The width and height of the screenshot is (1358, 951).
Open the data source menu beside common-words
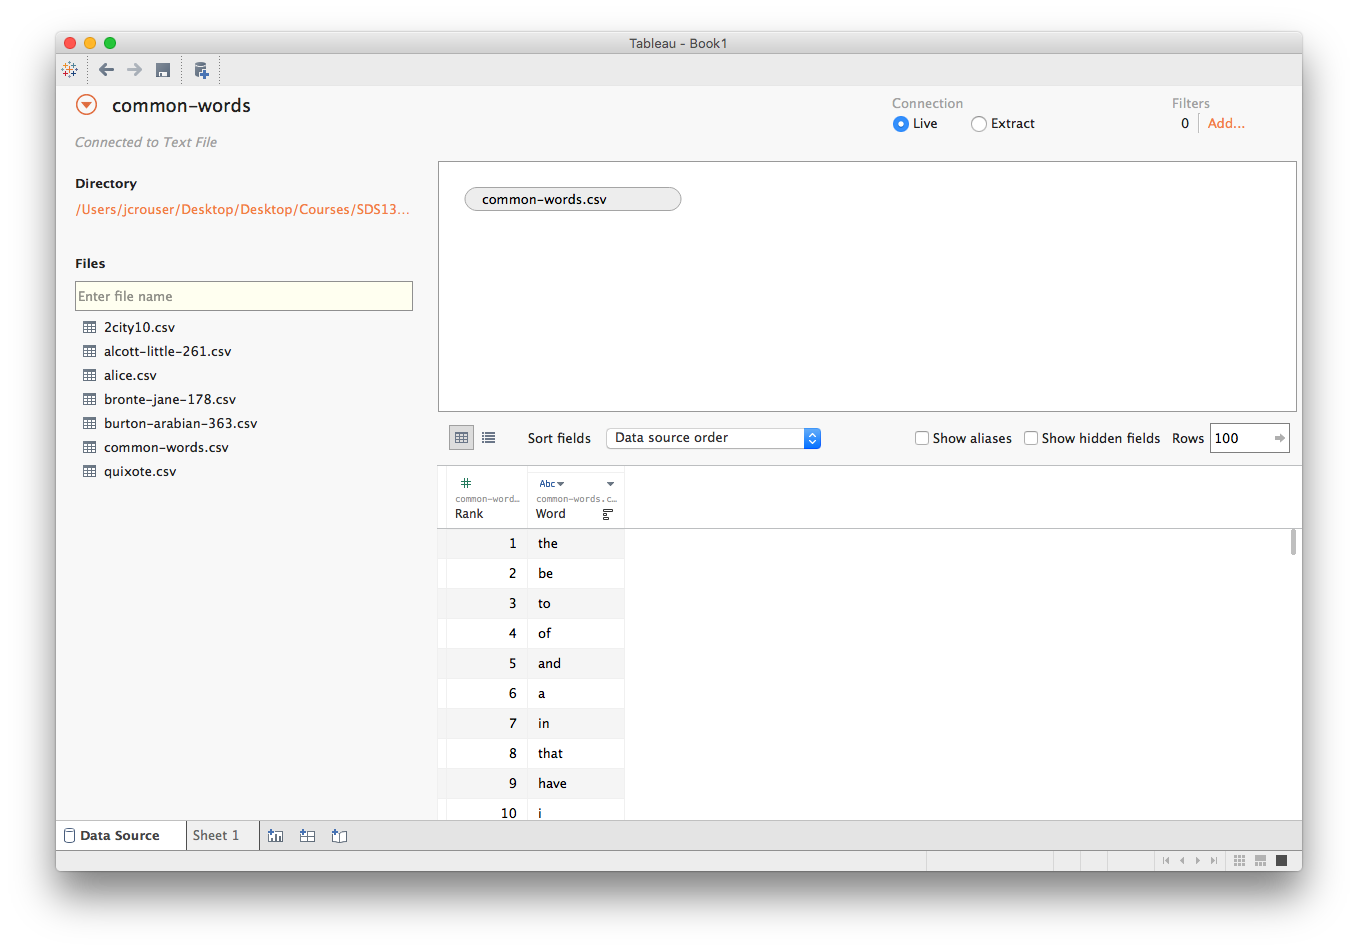point(87,105)
